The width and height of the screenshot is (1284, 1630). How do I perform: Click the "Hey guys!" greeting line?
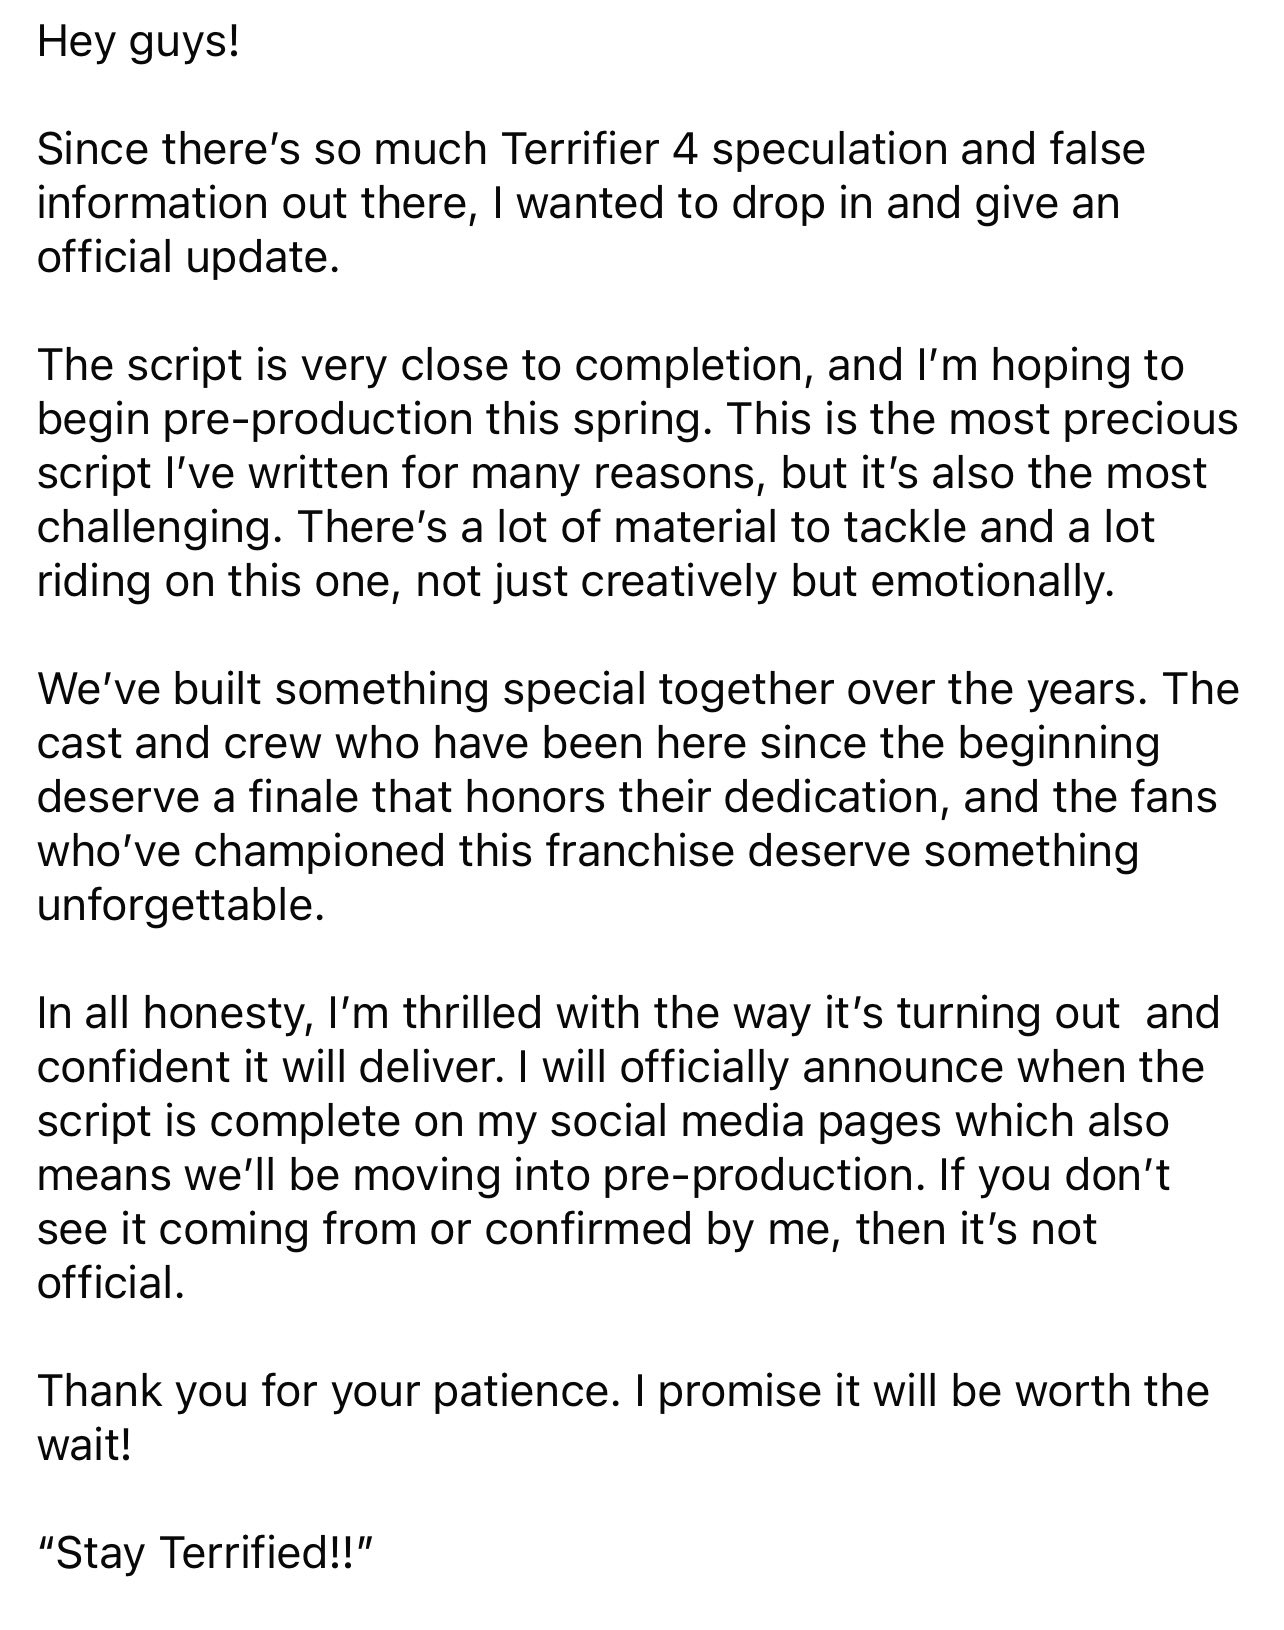(139, 45)
